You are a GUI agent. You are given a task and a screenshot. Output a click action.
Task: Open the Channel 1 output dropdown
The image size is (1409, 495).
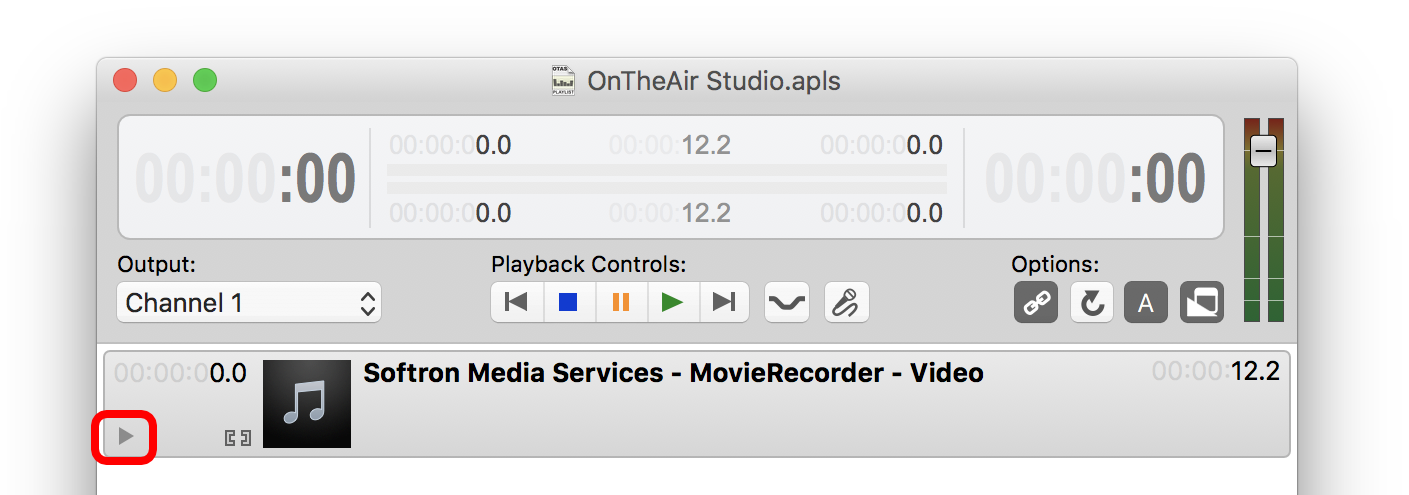[x=249, y=303]
